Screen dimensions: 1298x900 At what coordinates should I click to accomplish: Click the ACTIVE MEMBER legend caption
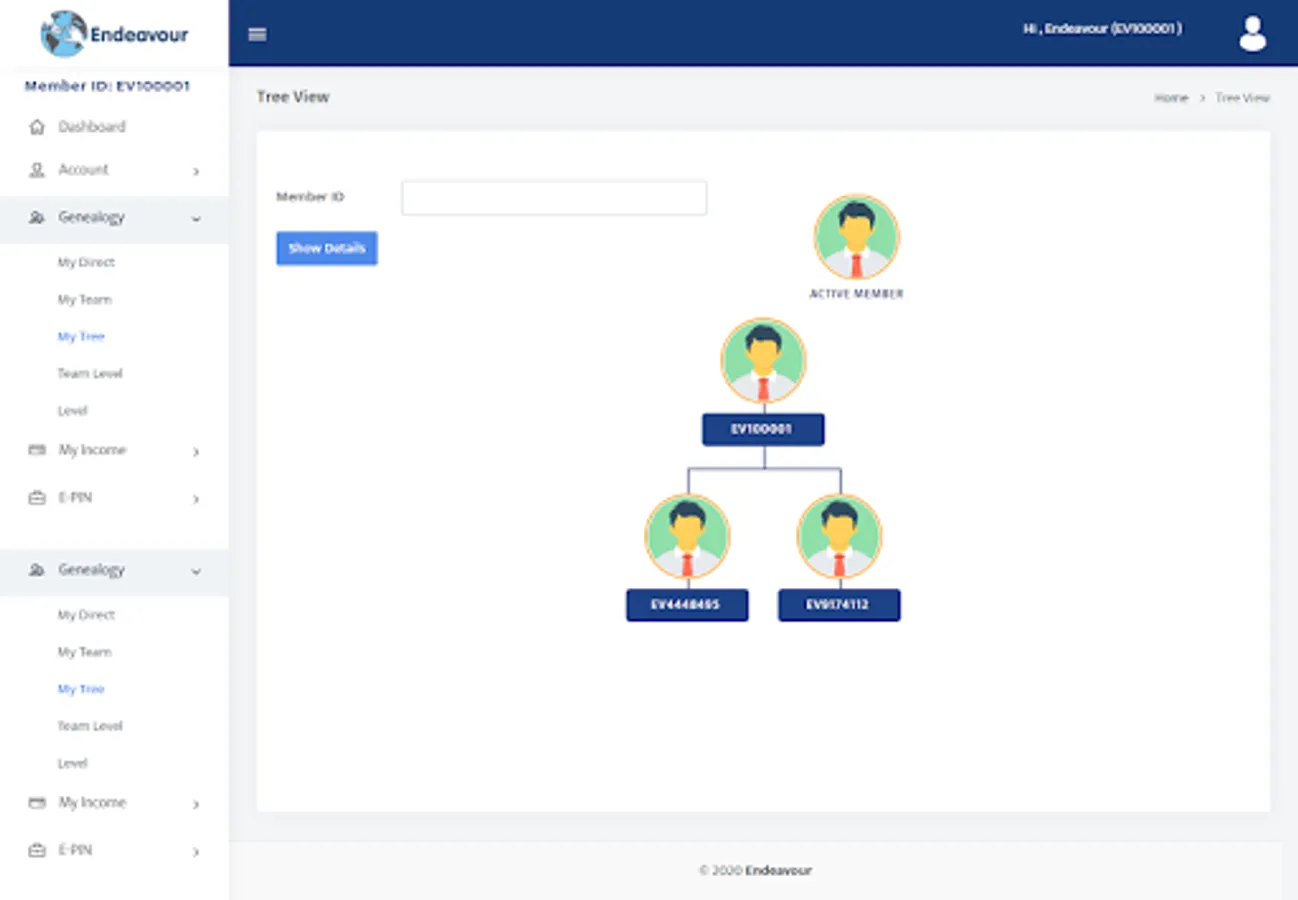click(x=856, y=294)
